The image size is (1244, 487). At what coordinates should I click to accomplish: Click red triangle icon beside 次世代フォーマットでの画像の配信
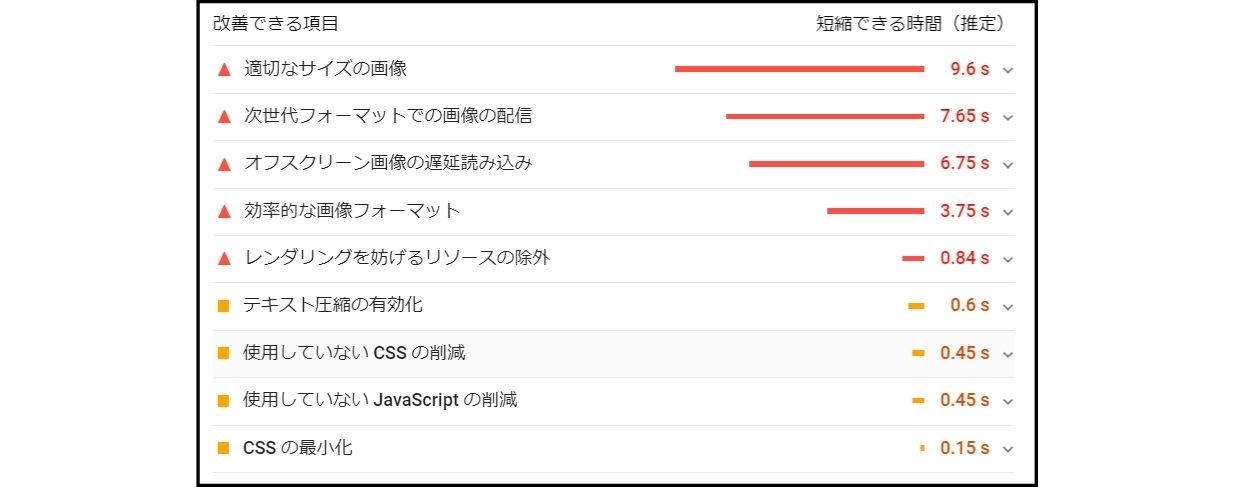coord(224,116)
